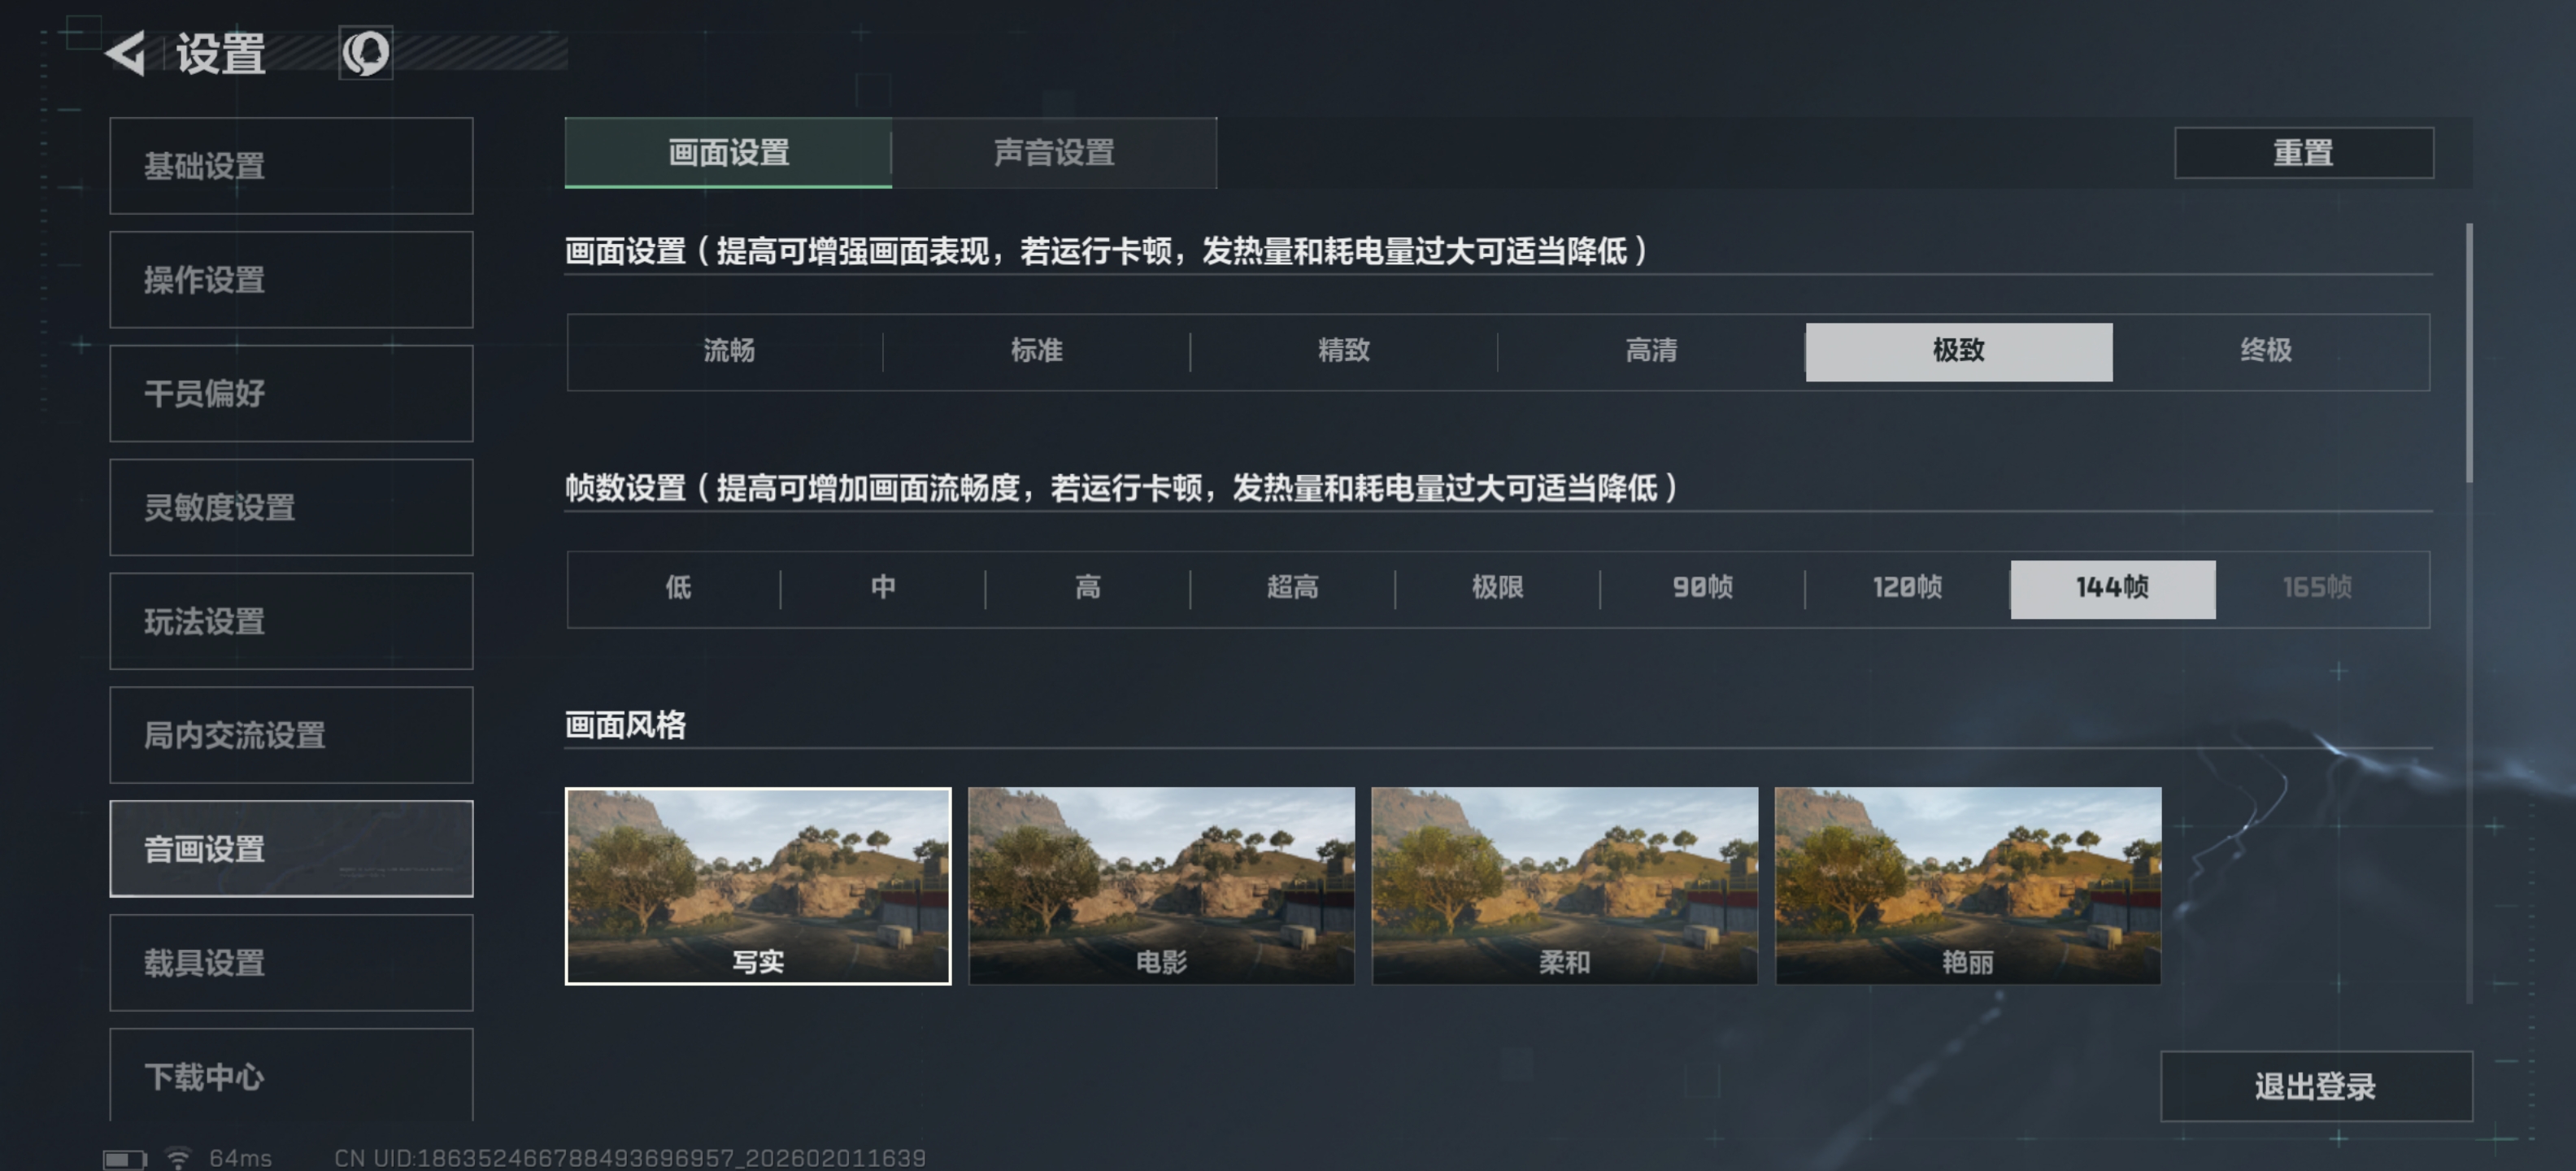This screenshot has height=1171, width=2576.
Task: Click the back arrow icon
Action: (126, 53)
